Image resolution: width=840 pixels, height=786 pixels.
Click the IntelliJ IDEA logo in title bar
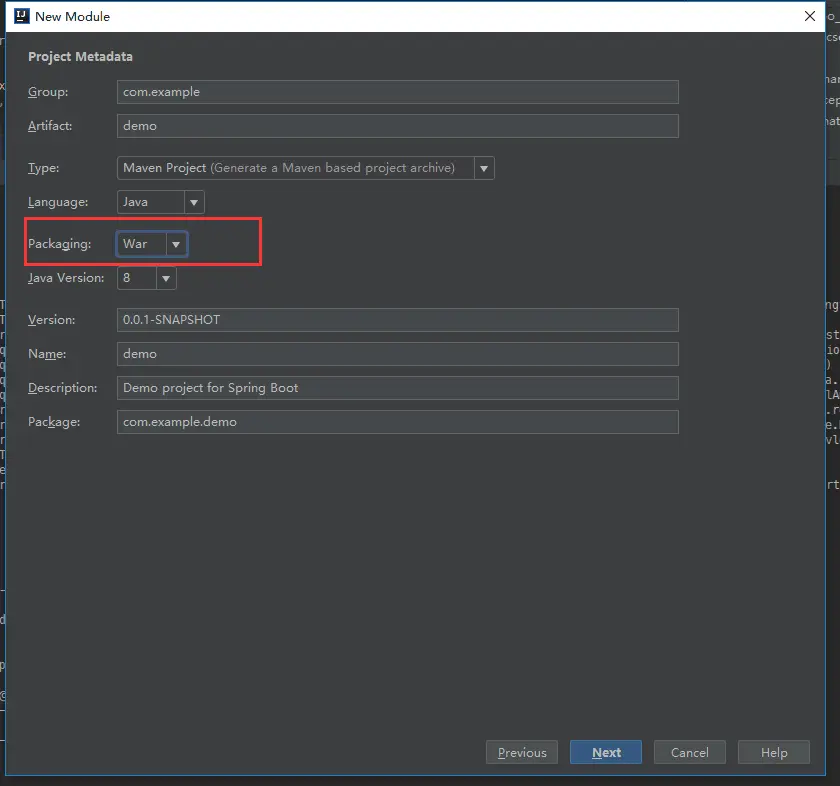pyautogui.click(x=21, y=16)
